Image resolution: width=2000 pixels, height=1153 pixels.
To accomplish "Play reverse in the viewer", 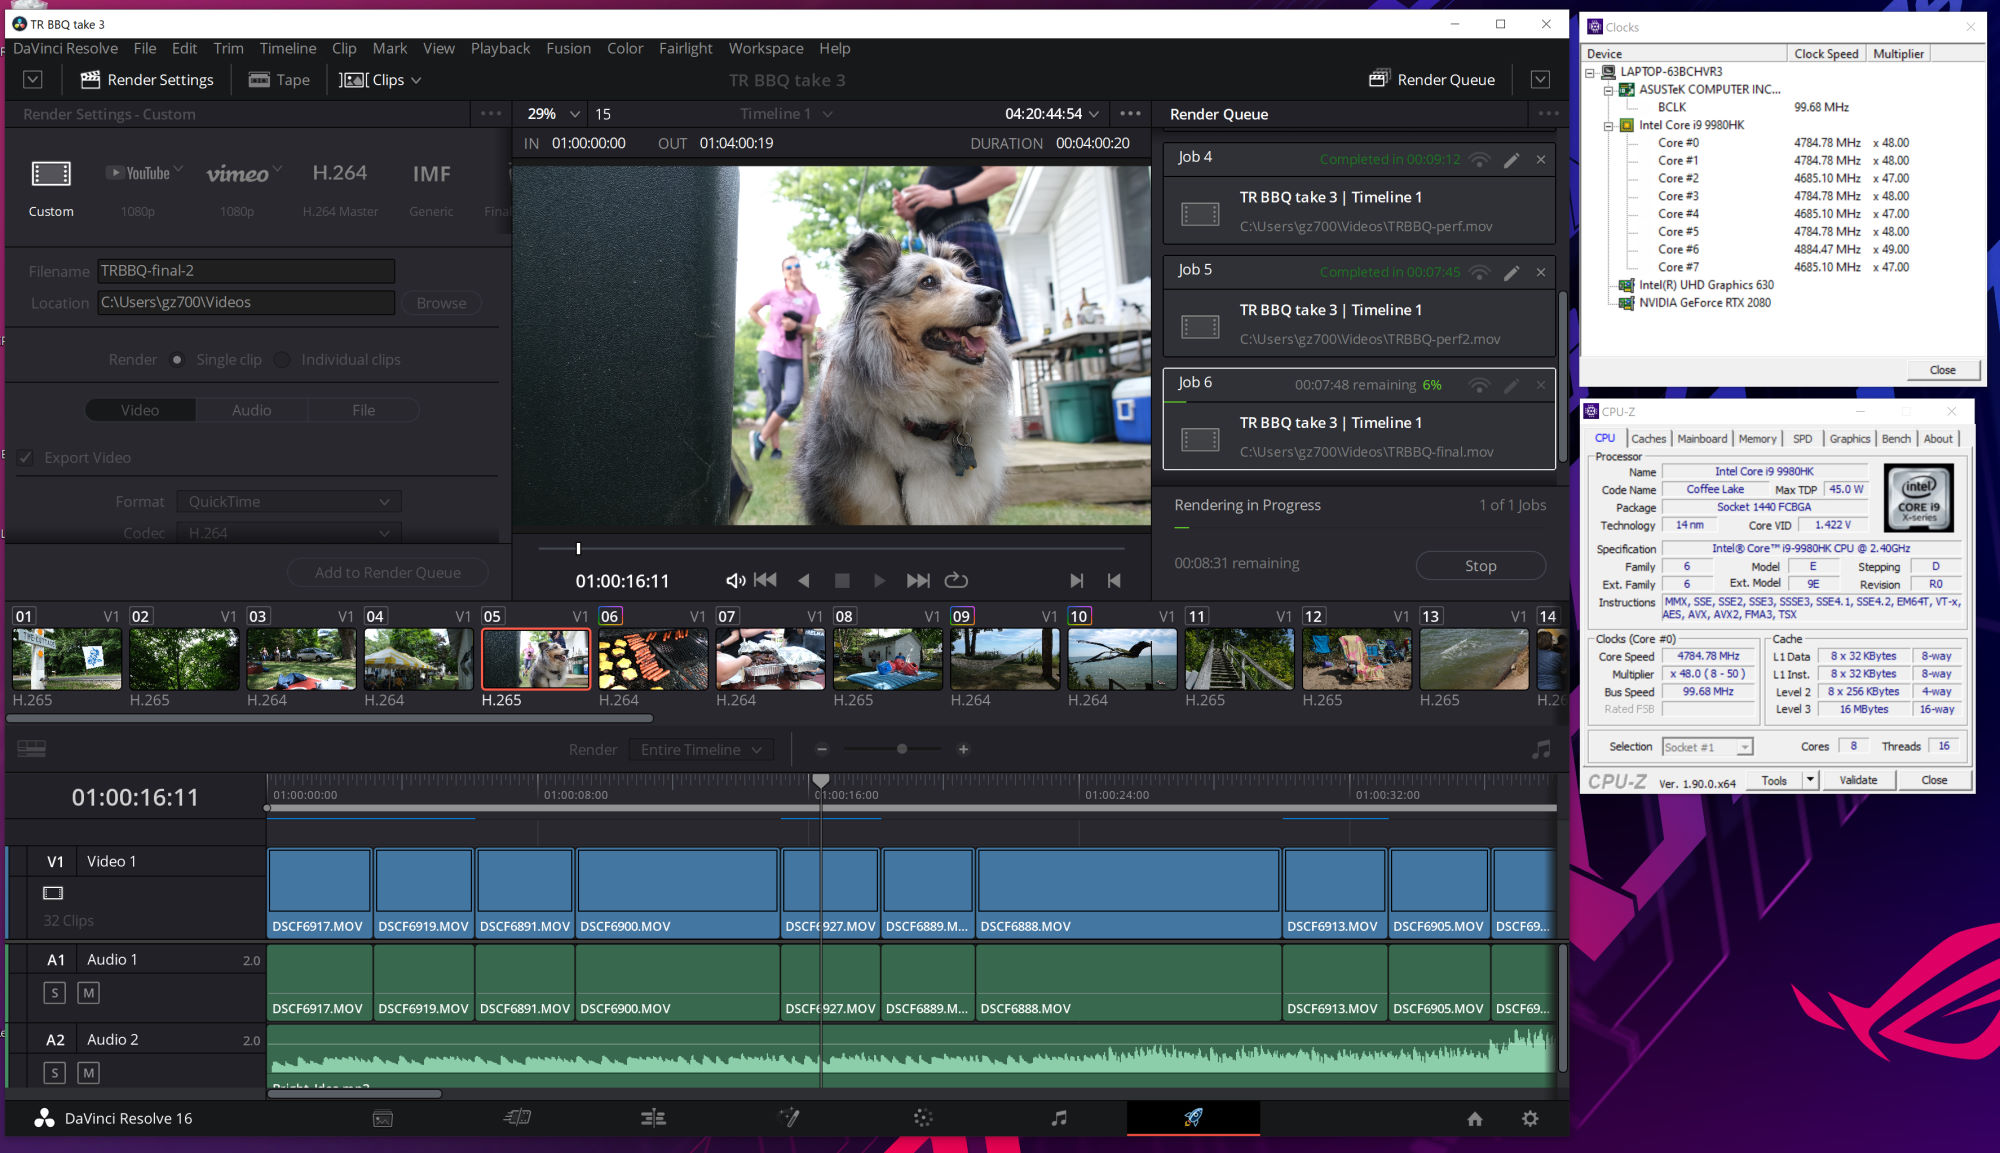I will (x=803, y=580).
